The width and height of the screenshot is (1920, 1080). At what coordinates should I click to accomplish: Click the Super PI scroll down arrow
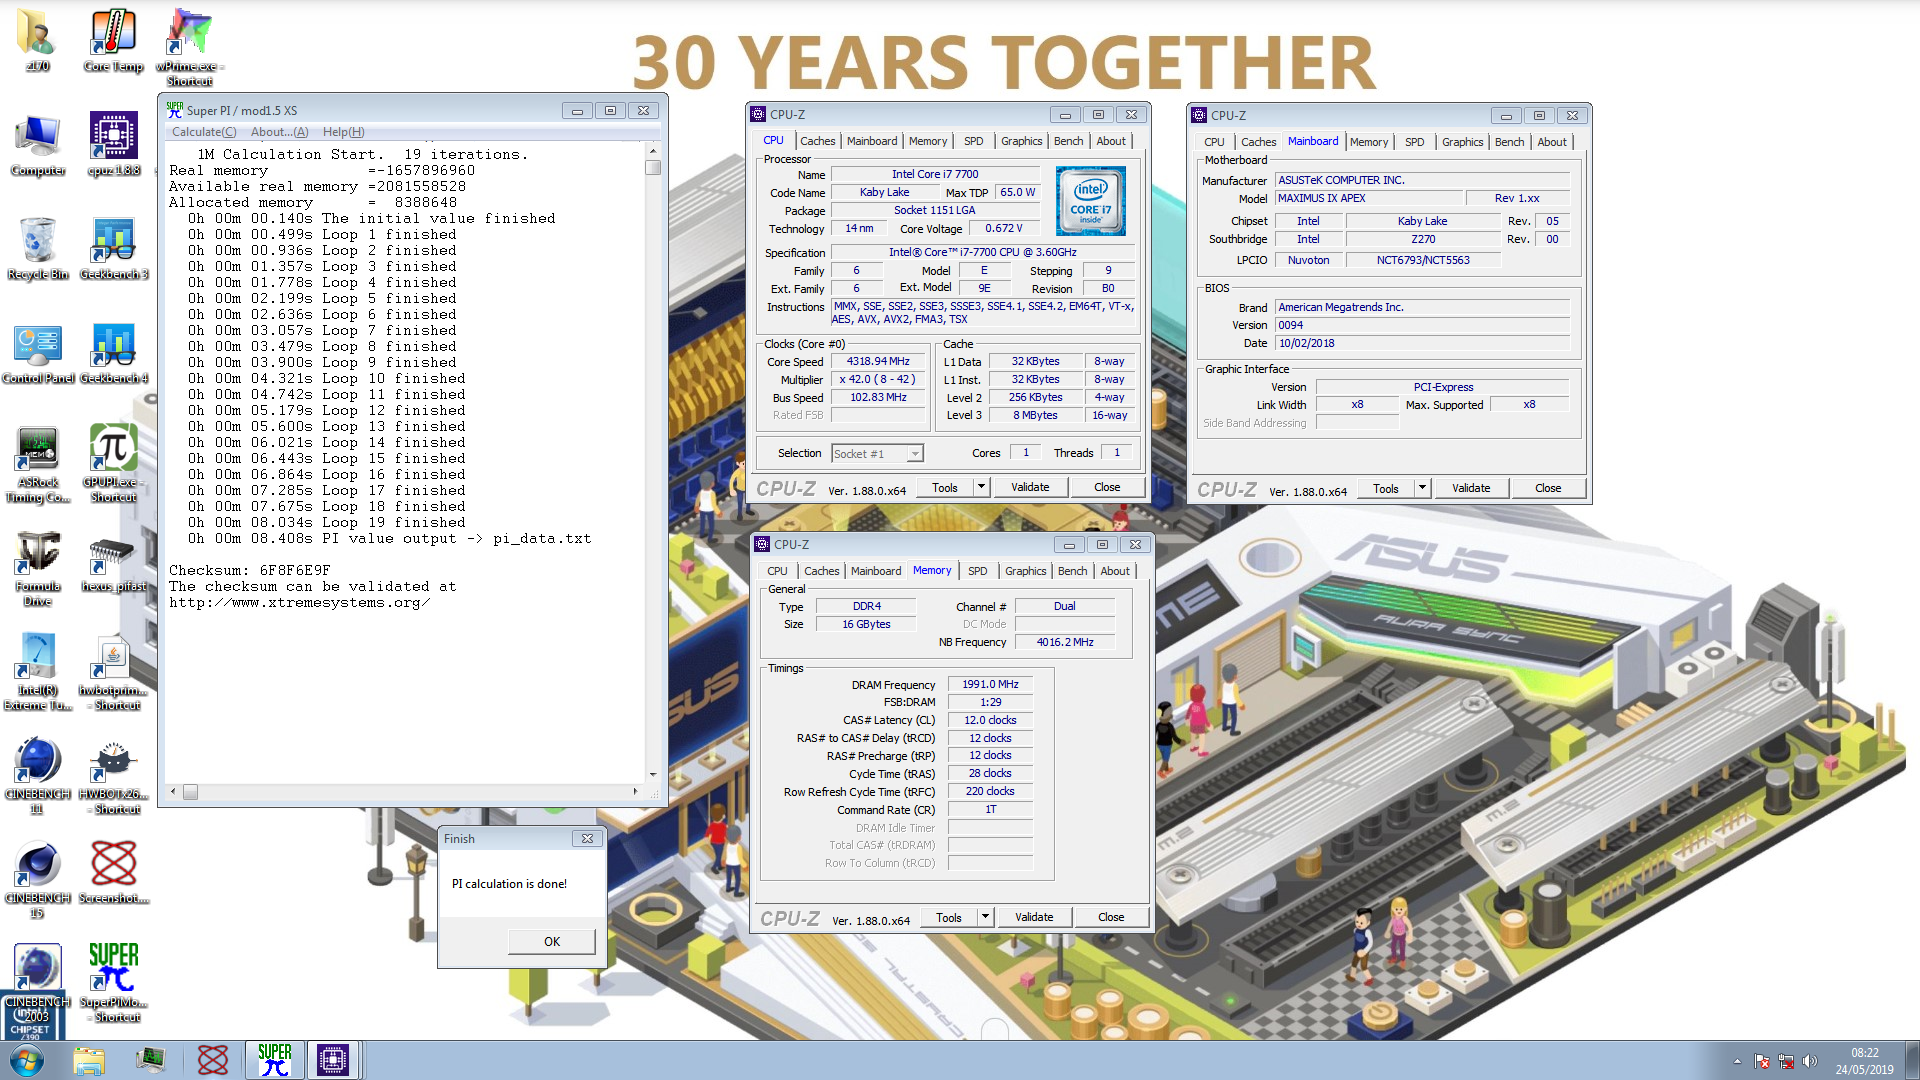coord(653,775)
